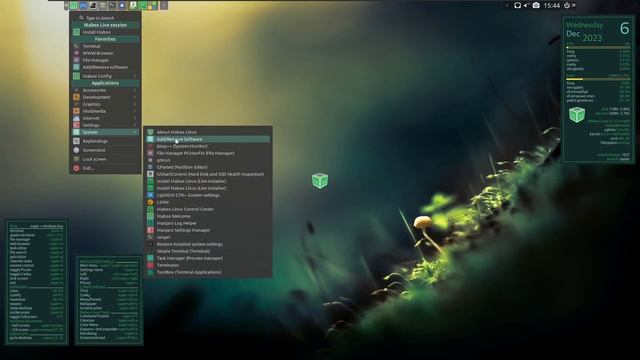Image resolution: width=640 pixels, height=360 pixels.
Task: Click the CPU usage bar in Conky
Action: 598,47
